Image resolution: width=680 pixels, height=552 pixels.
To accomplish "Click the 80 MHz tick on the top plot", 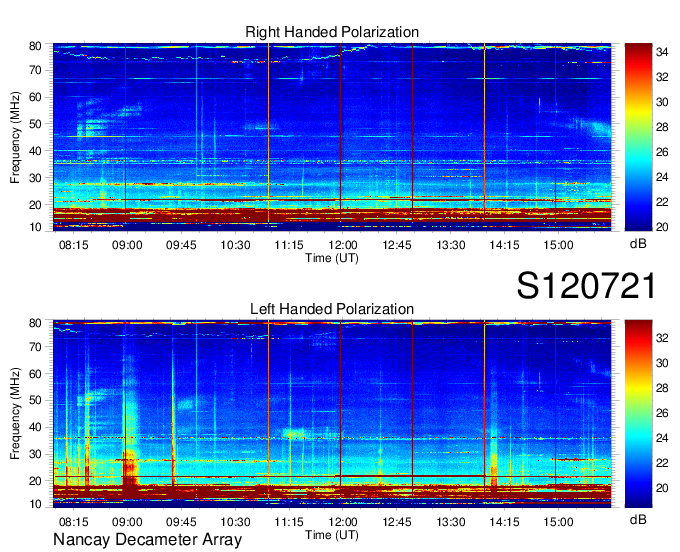I will click(x=35, y=46).
